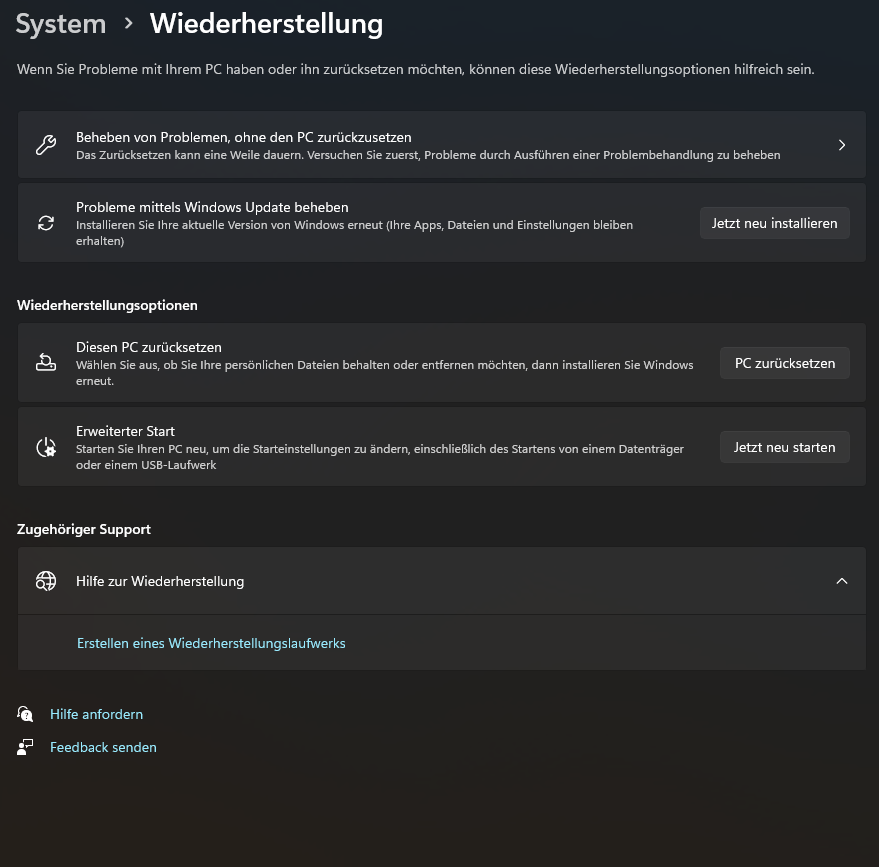Image resolution: width=879 pixels, height=867 pixels.
Task: Click the Wiederherstellung breadcrumb title
Action: (x=266, y=24)
